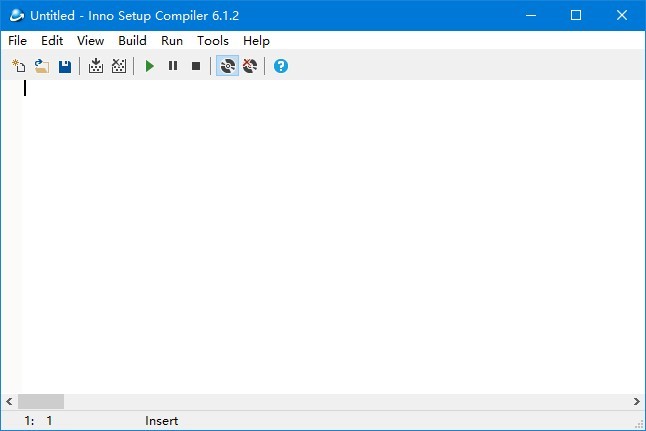This screenshot has height=431, width=646.
Task: Open the File menu
Action: click(17, 41)
